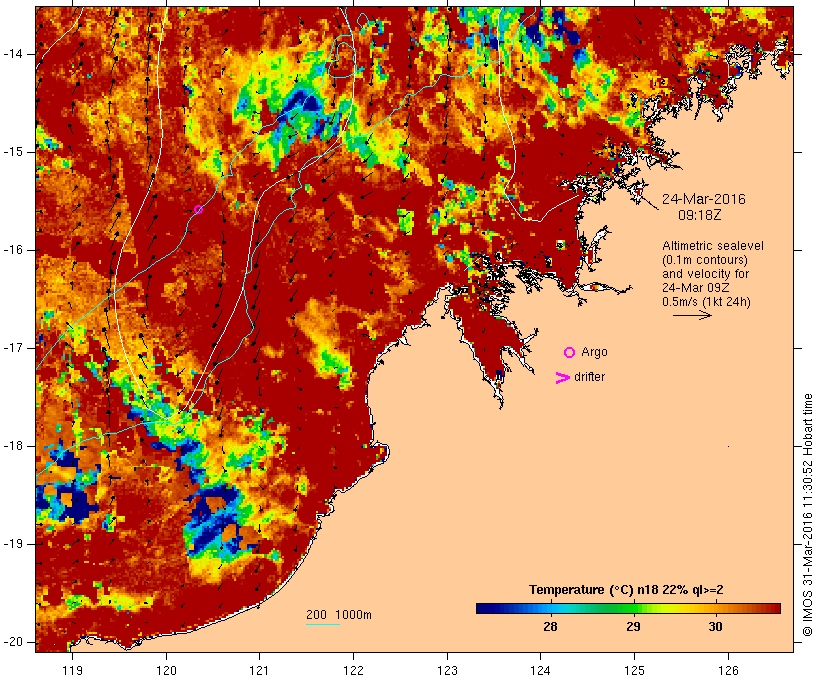Click the temperature colorbar at 29 degrees
The width and height of the screenshot is (820, 680).
633,608
